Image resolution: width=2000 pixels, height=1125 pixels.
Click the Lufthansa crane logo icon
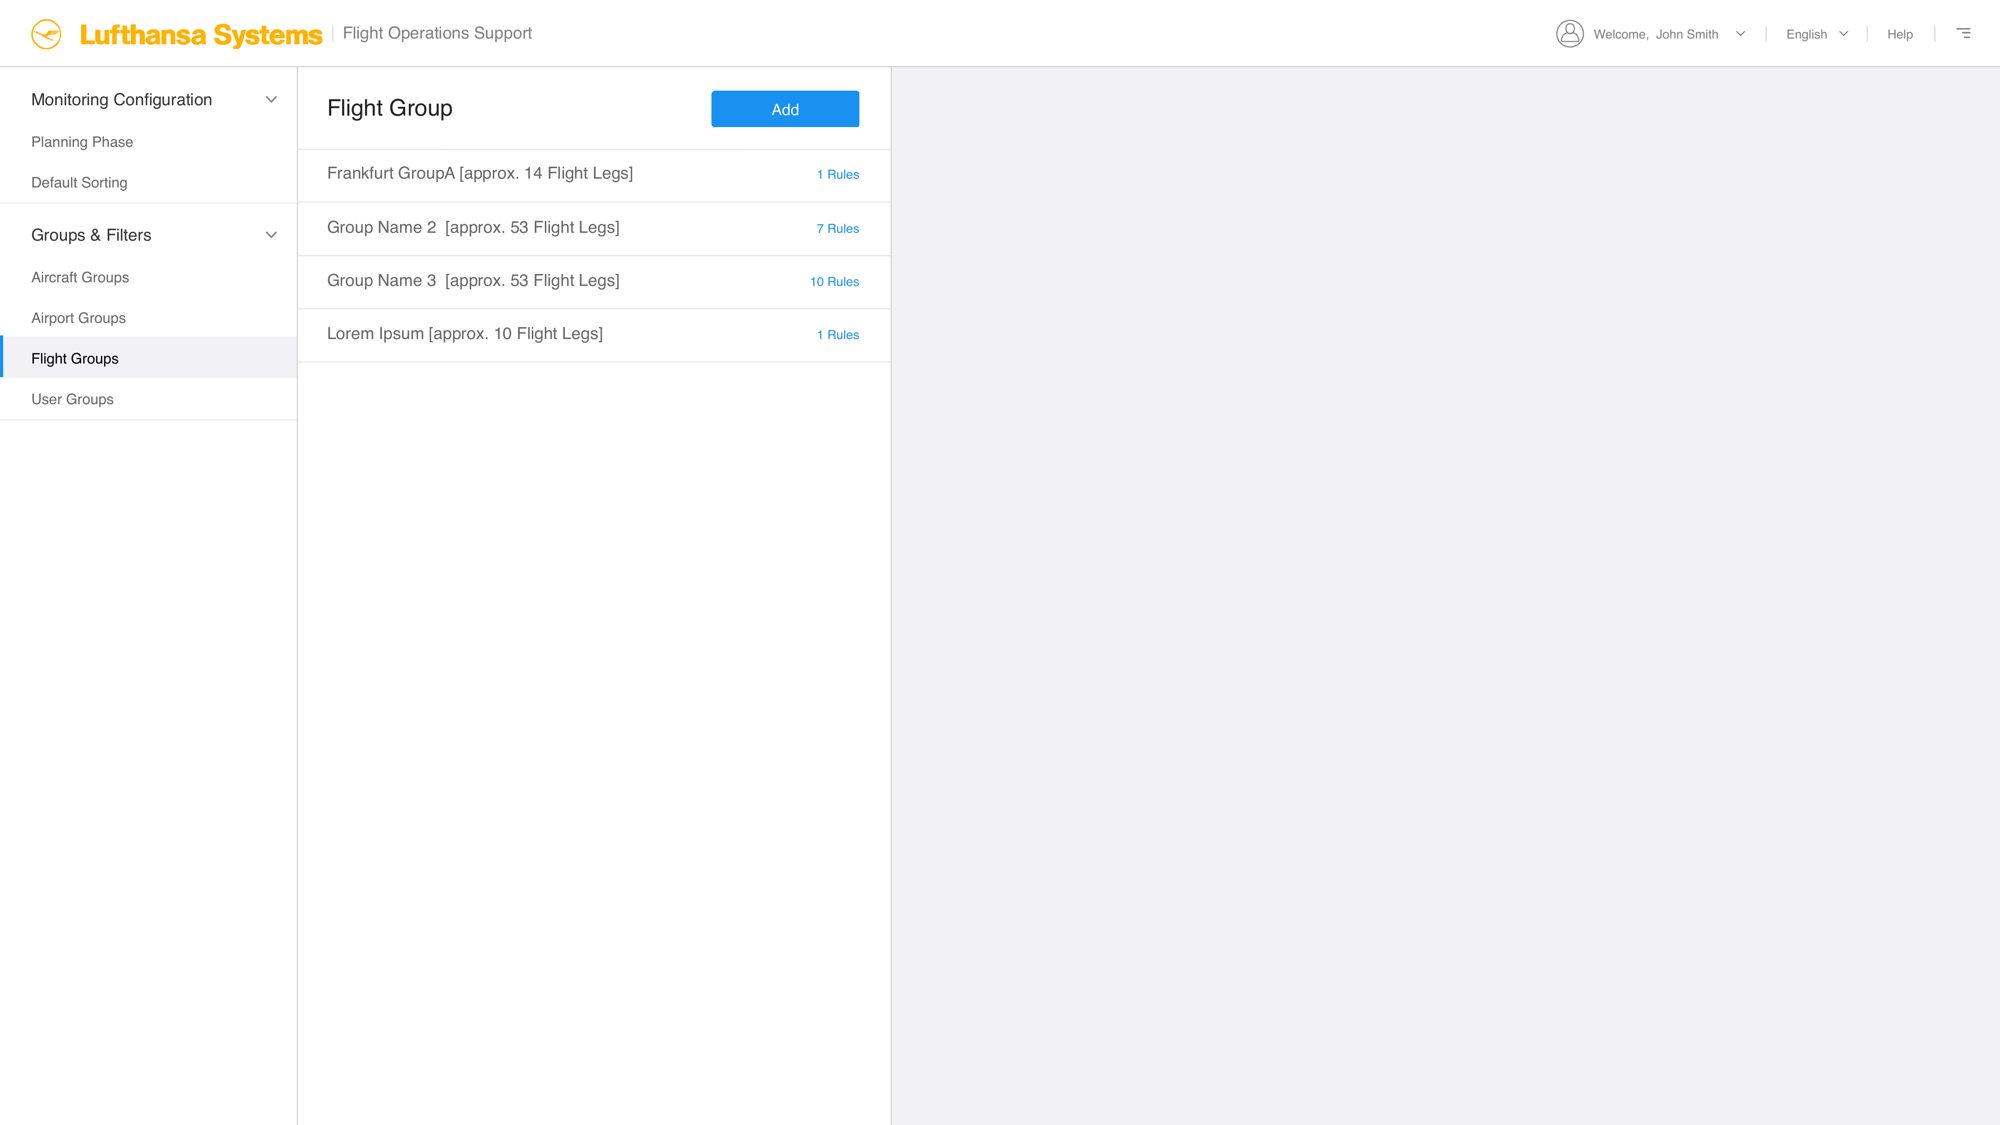[x=46, y=34]
